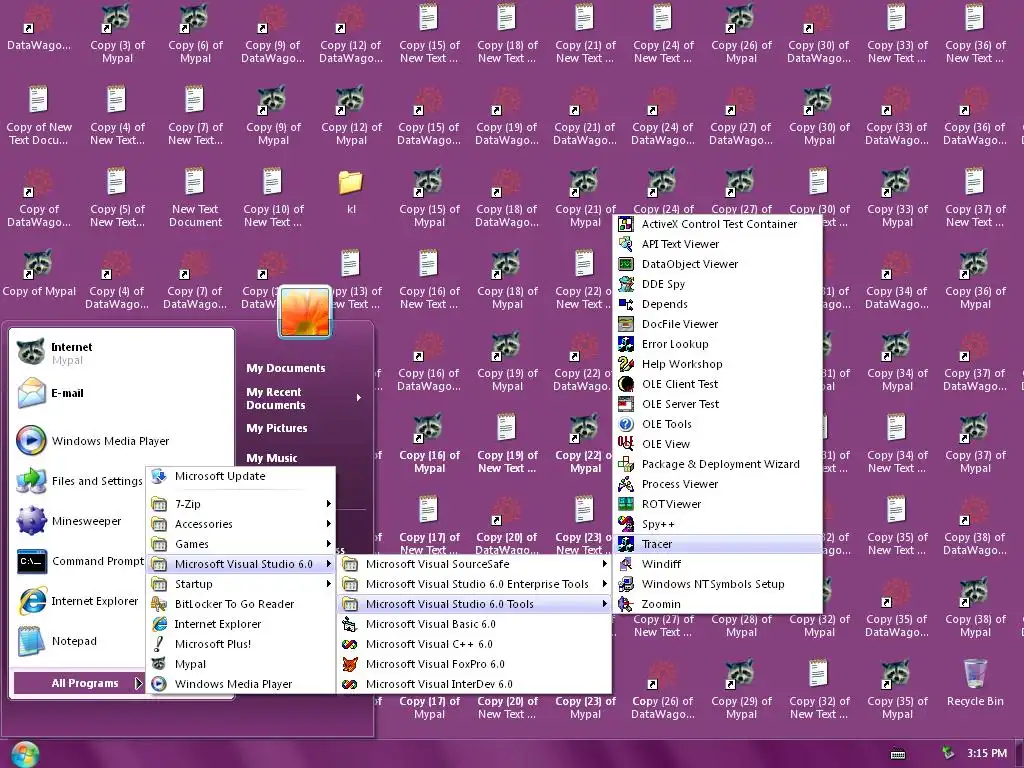
Task: Select Copy of Mypal desktop shortcut
Action: (x=39, y=274)
